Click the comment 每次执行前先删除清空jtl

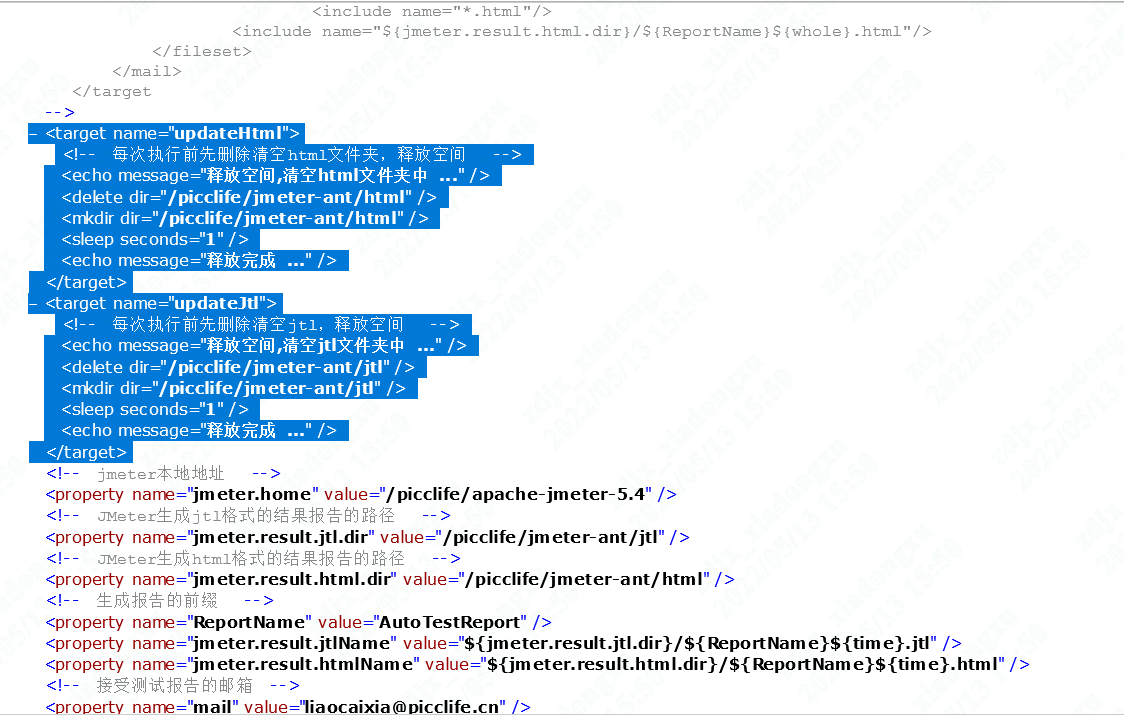pyautogui.click(x=261, y=324)
